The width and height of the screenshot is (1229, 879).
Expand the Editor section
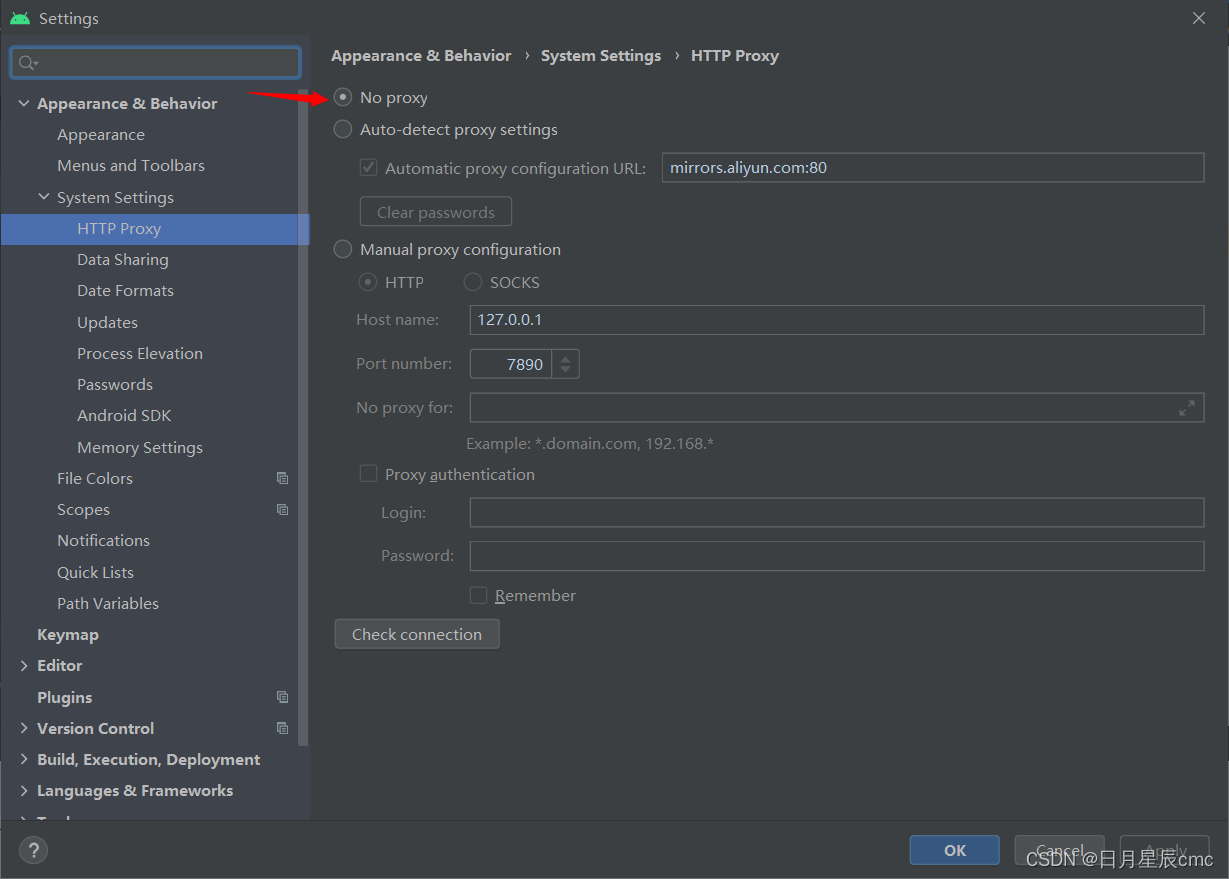(x=24, y=665)
